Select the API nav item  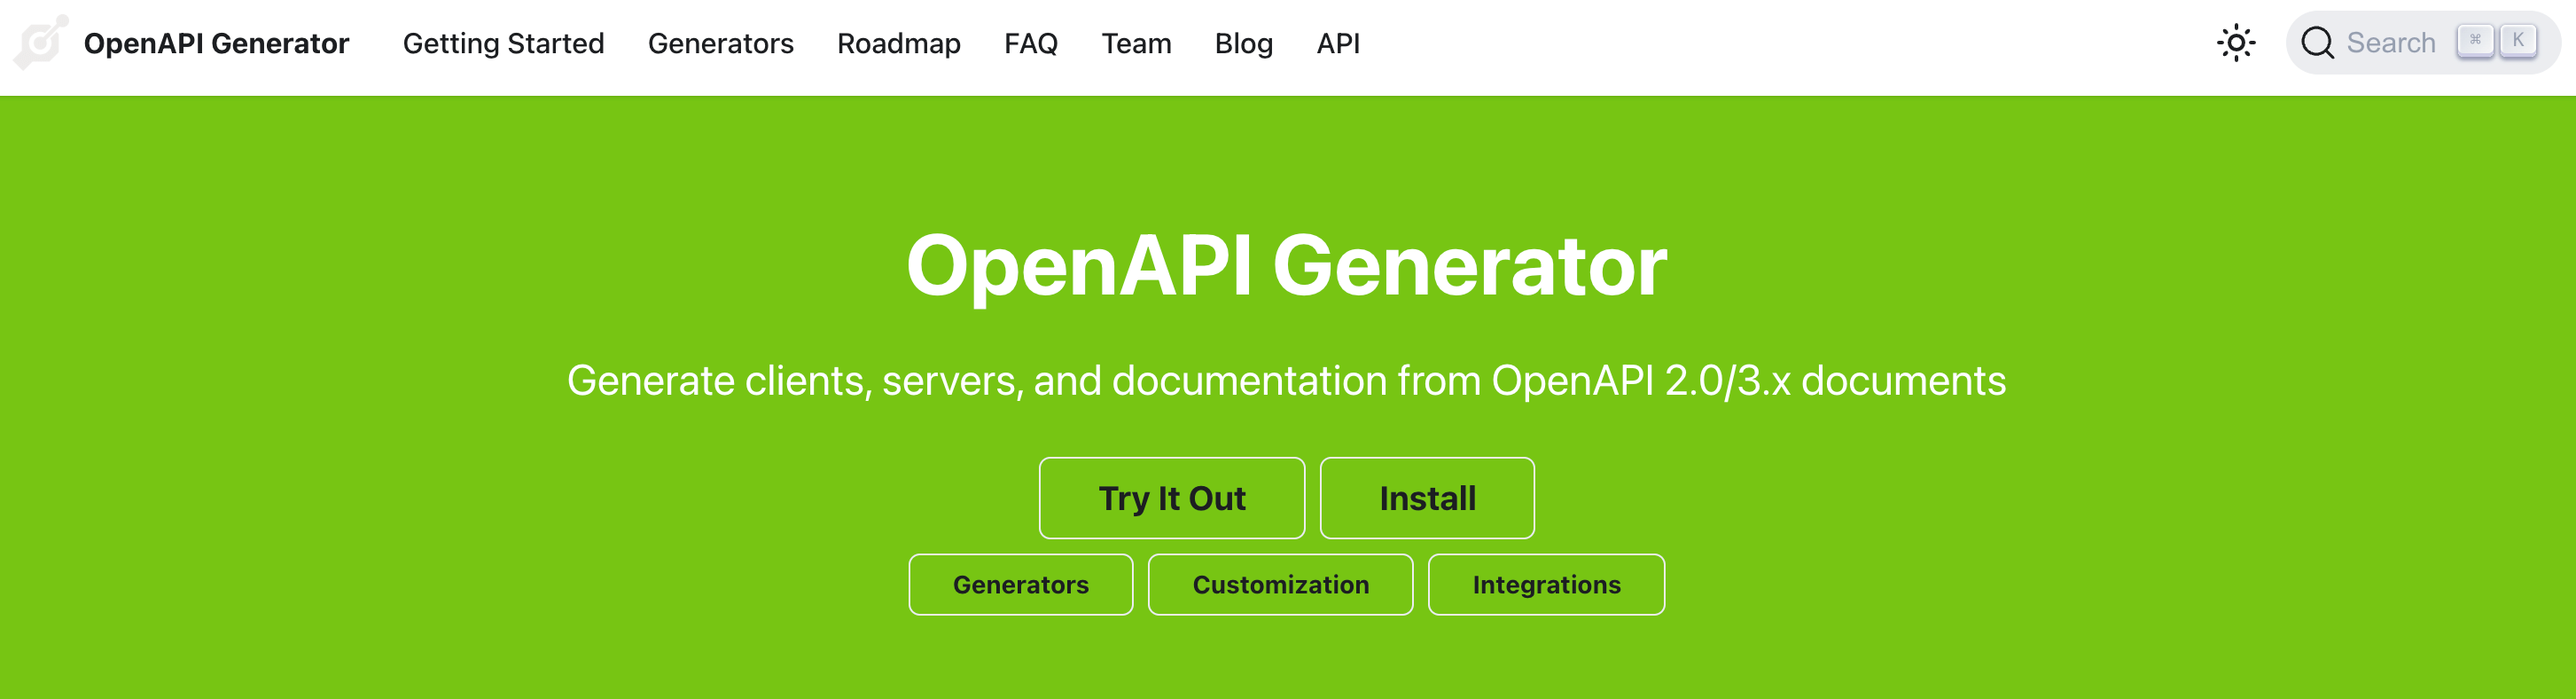(x=1337, y=43)
